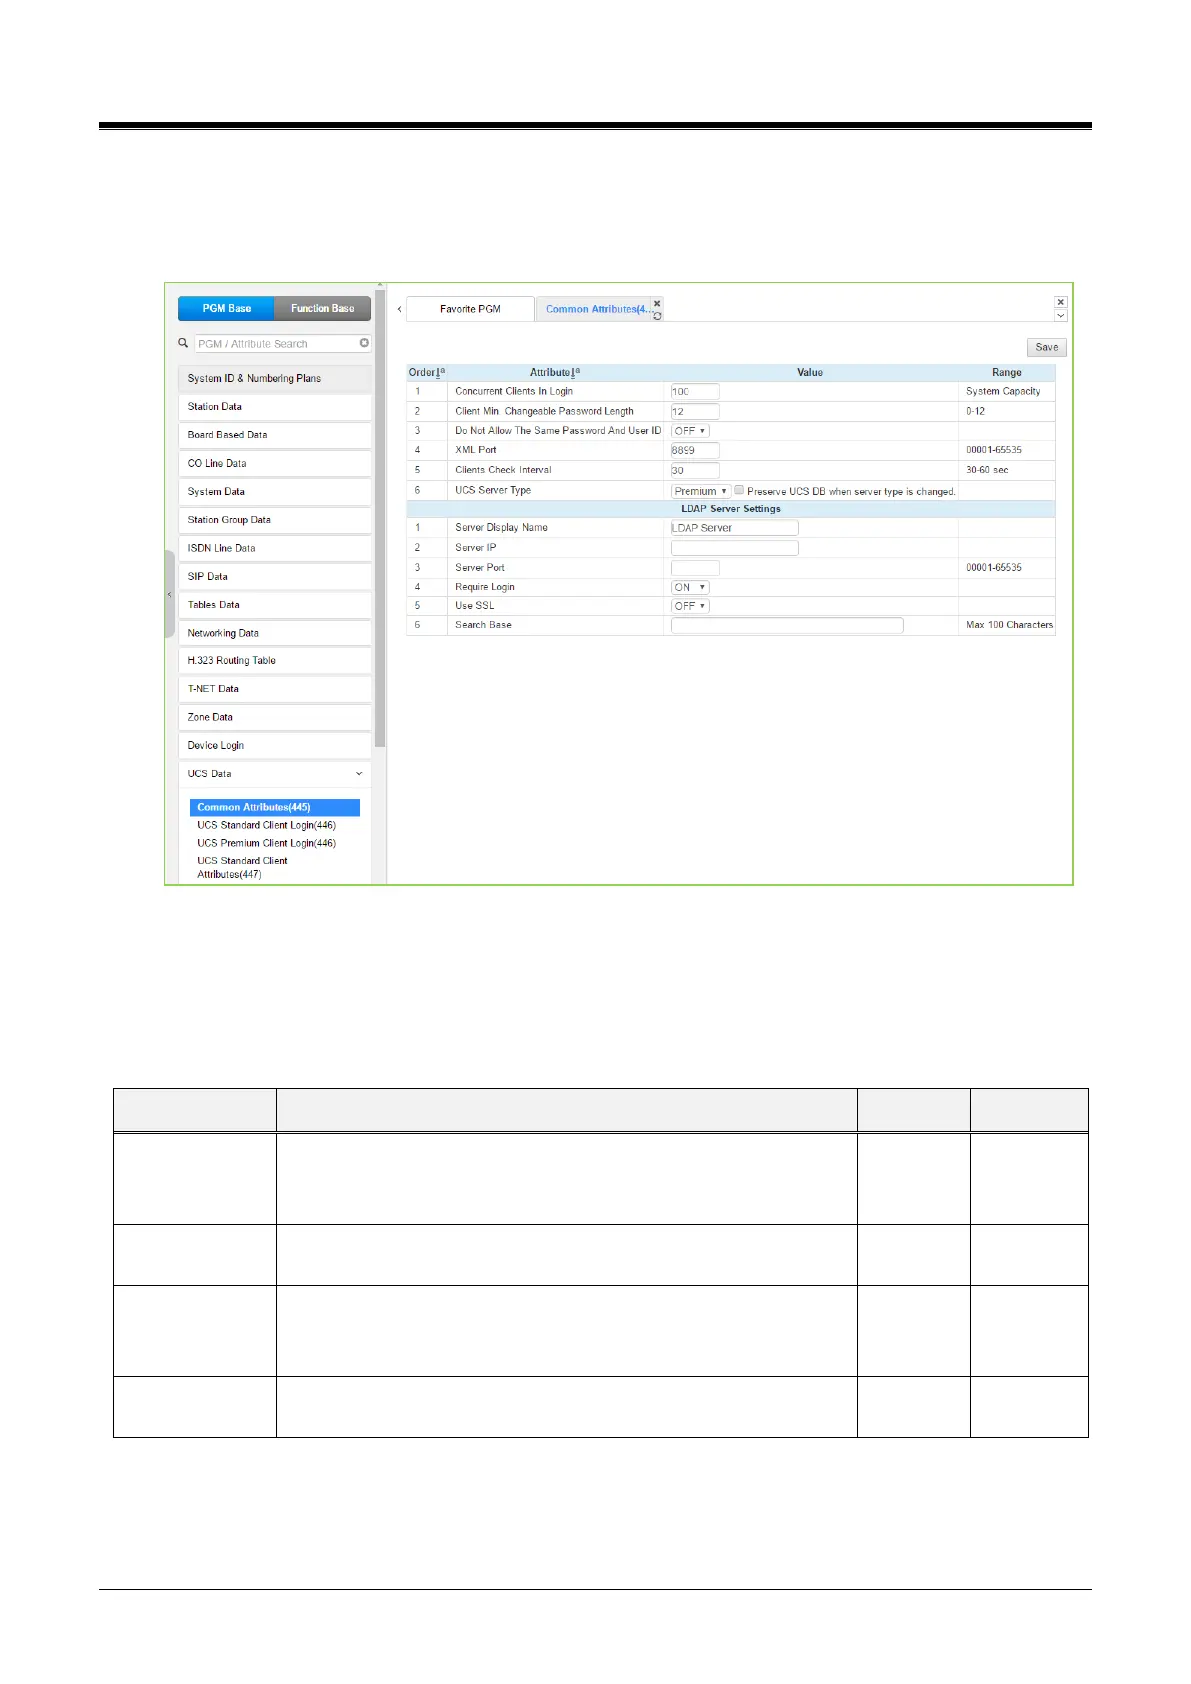Click Clients Check Interval value field
Screen dimensions: 1191x1684
695,470
